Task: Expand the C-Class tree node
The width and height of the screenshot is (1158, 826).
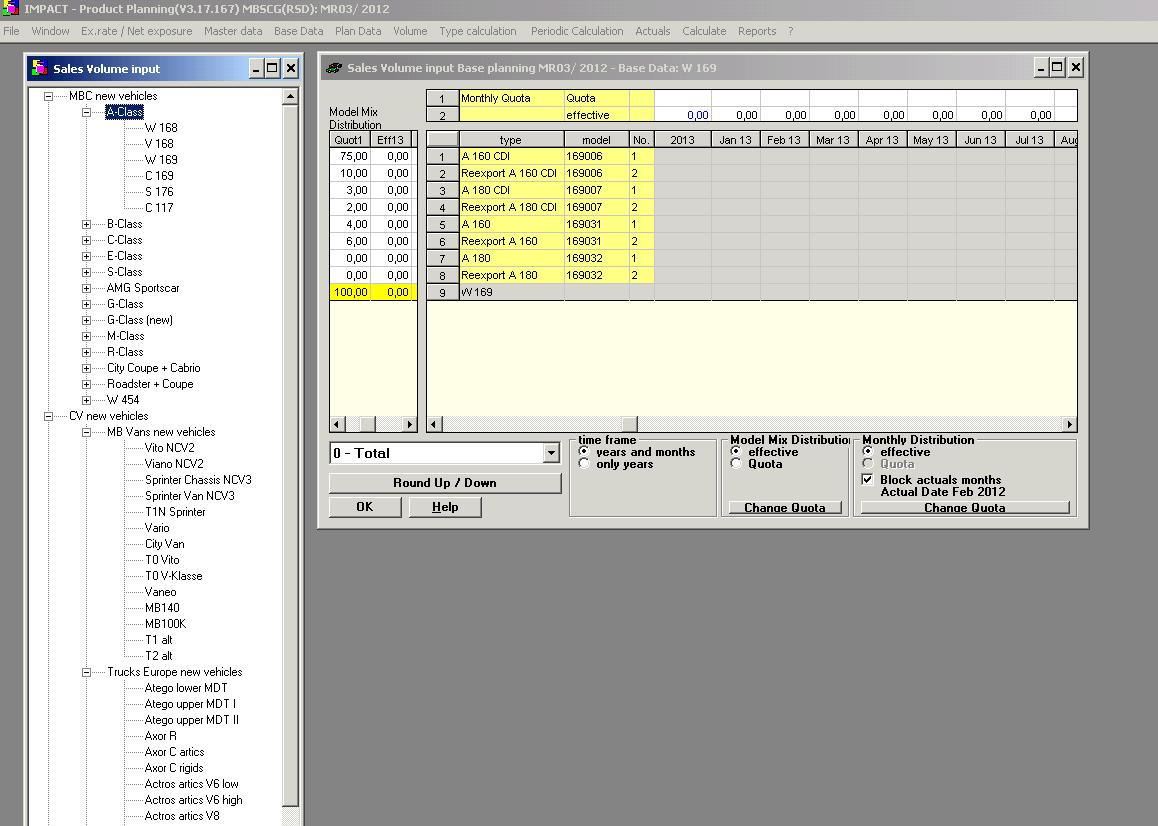Action: pos(86,240)
